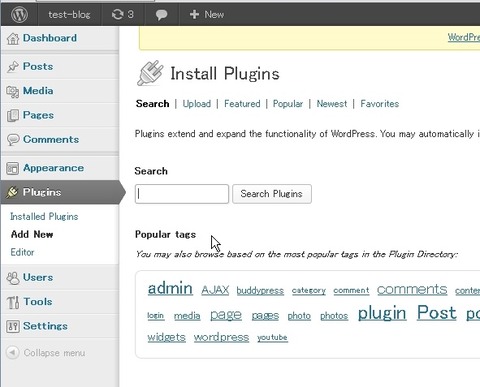
Task: Click the Collapse menu arrow icon
Action: (13, 352)
